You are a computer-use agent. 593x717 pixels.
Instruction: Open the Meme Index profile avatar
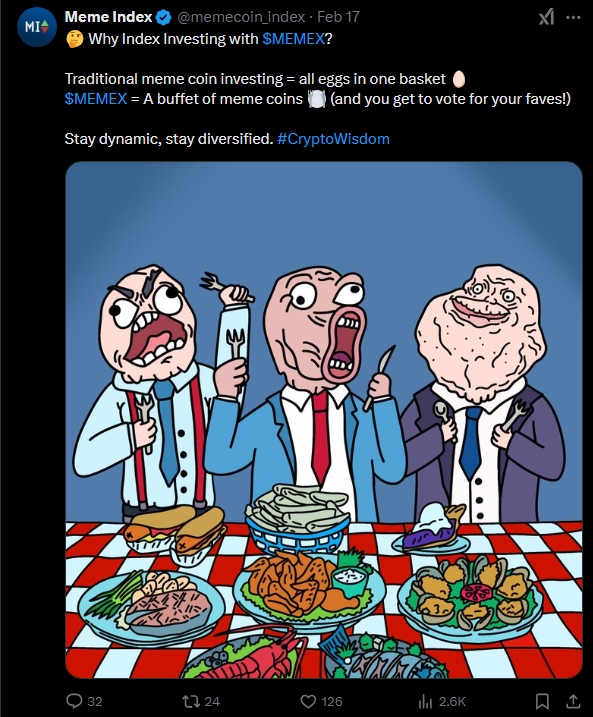point(37,27)
